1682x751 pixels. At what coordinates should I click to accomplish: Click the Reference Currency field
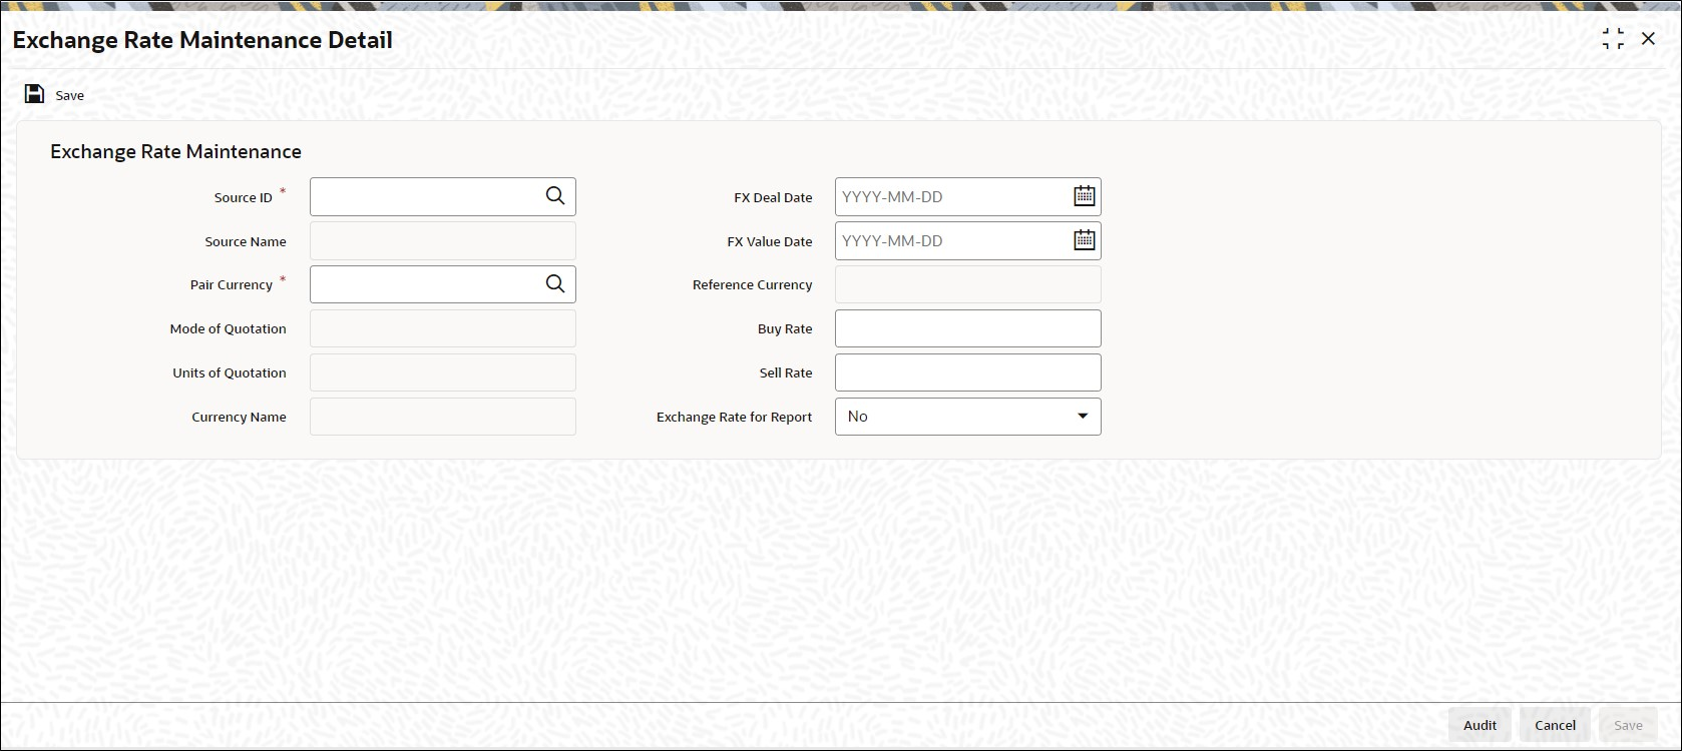968,284
